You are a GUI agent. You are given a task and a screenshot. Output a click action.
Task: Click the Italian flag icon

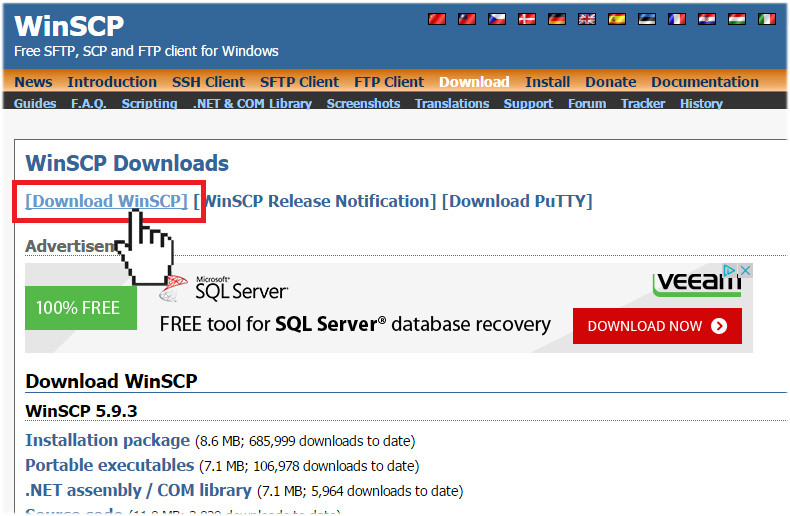(767, 19)
